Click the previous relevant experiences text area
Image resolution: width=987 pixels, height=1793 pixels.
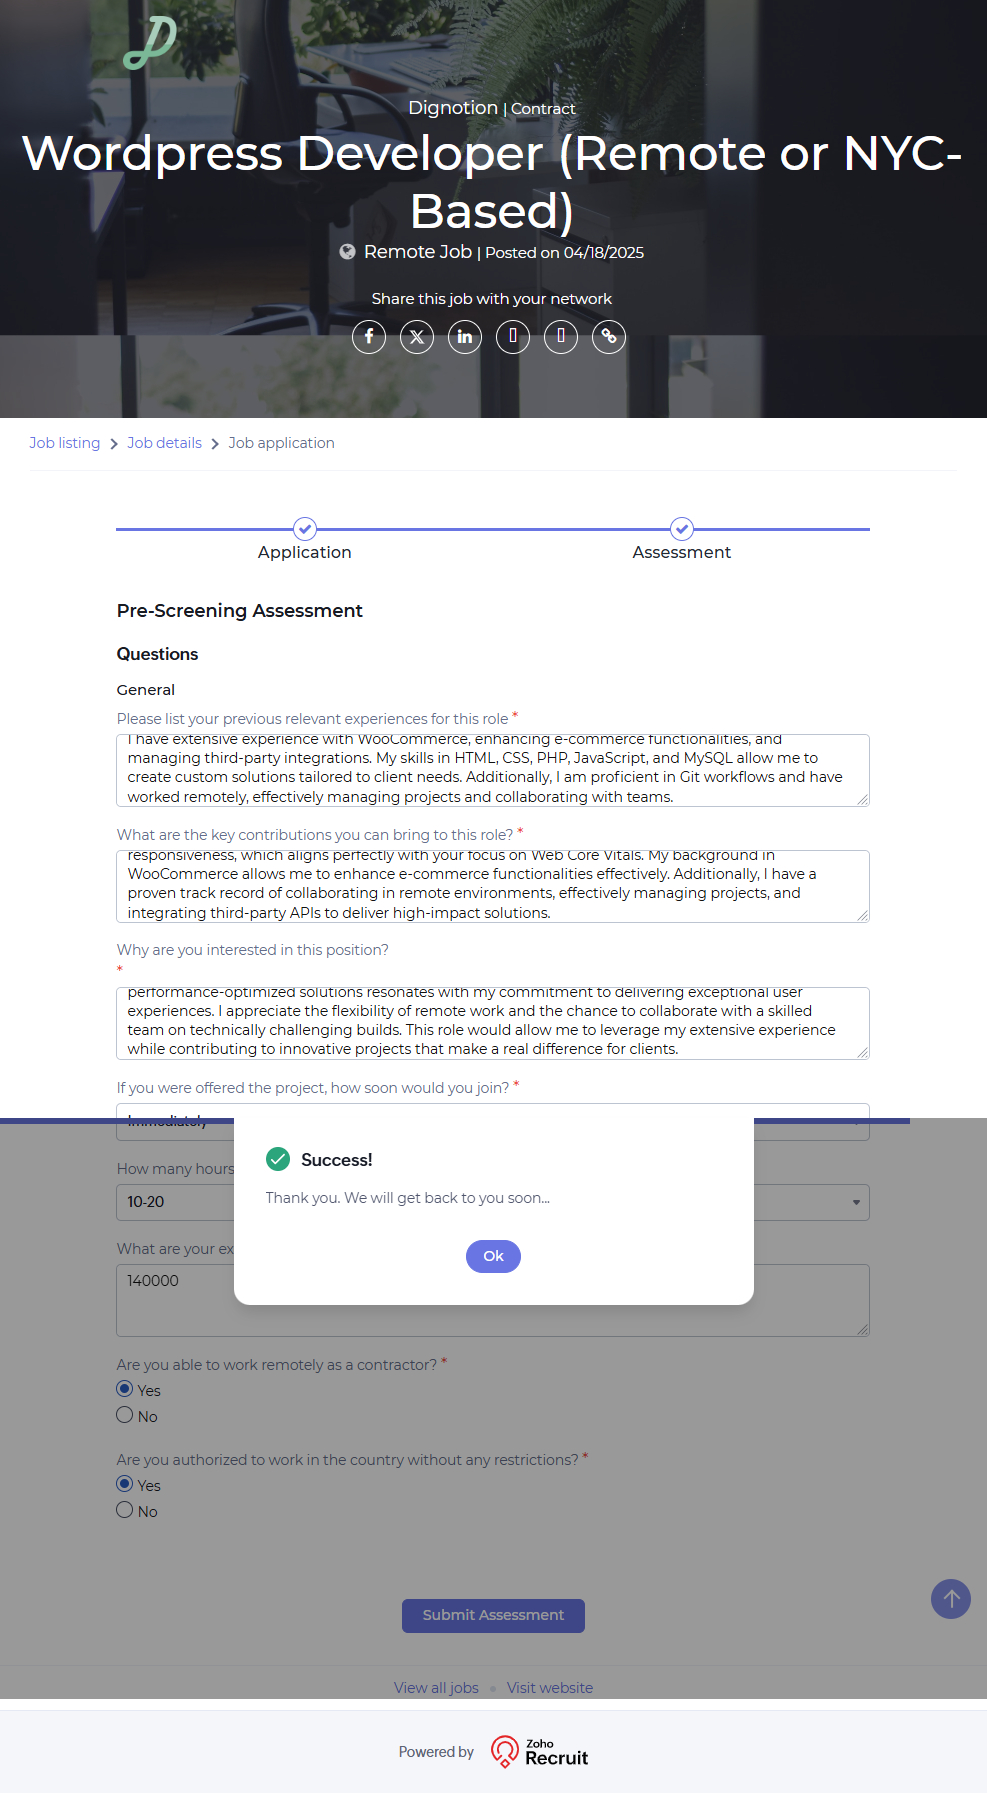(492, 770)
